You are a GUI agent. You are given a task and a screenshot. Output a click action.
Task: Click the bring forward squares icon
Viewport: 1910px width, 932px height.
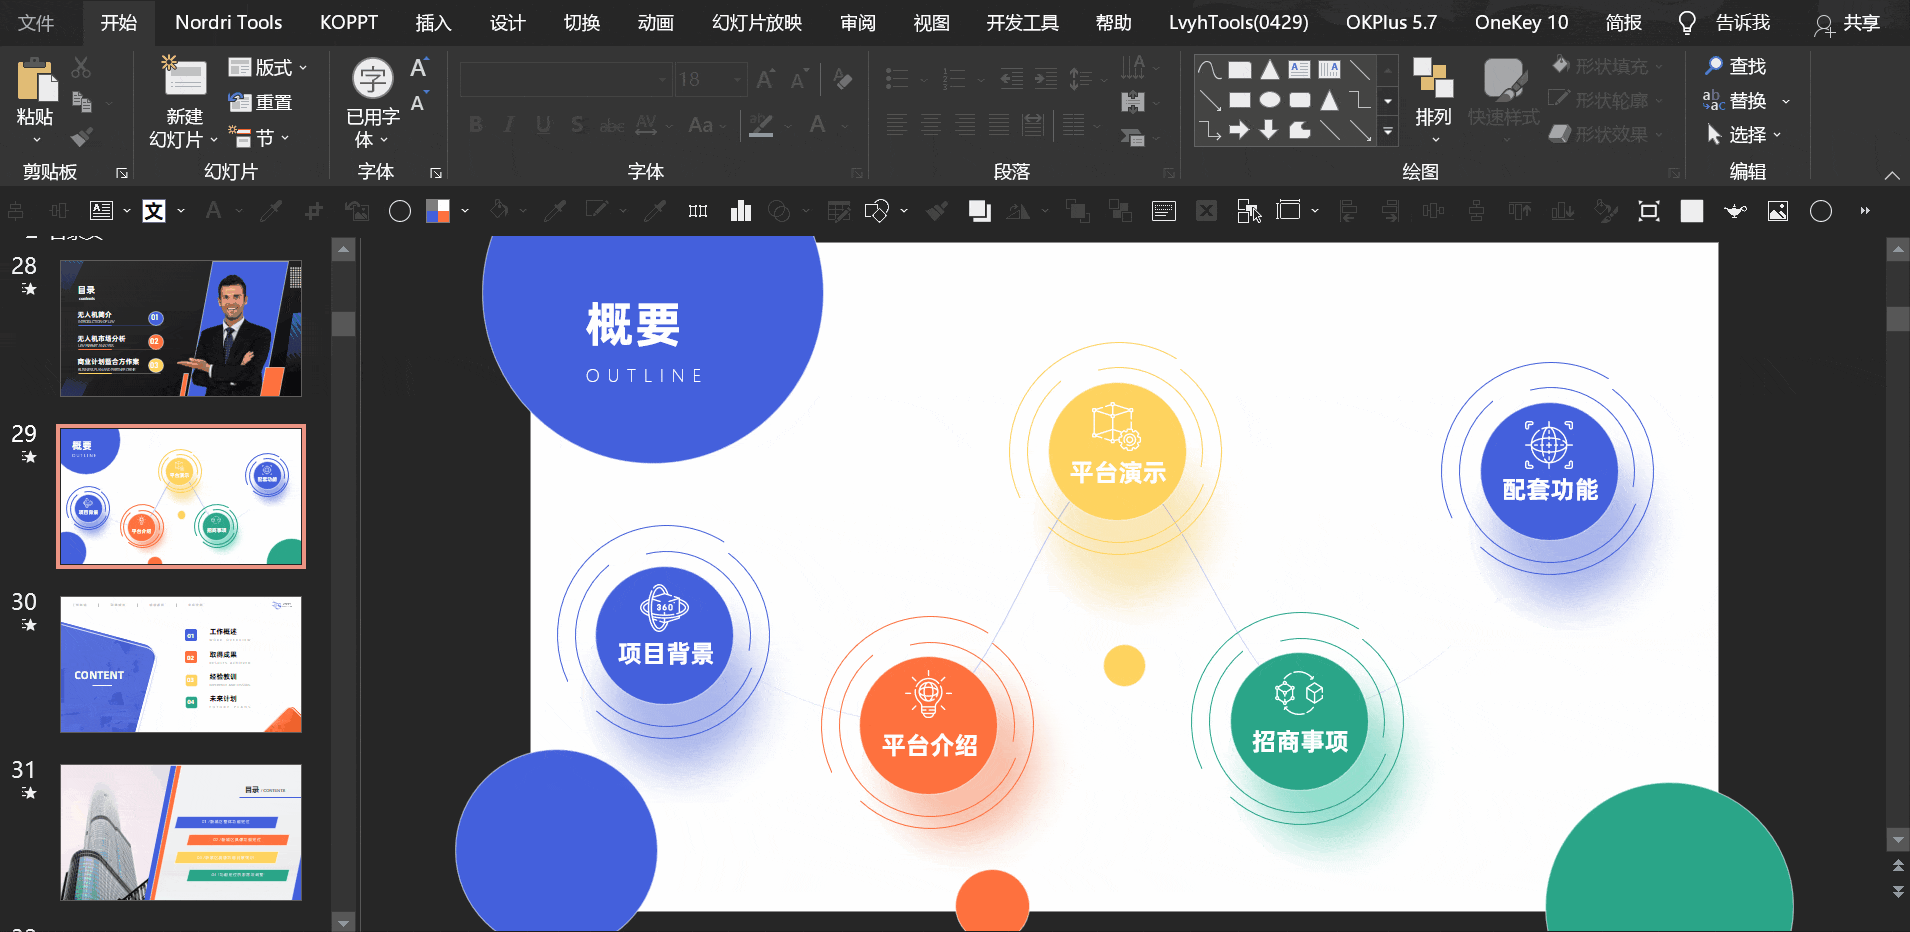[x=979, y=210]
